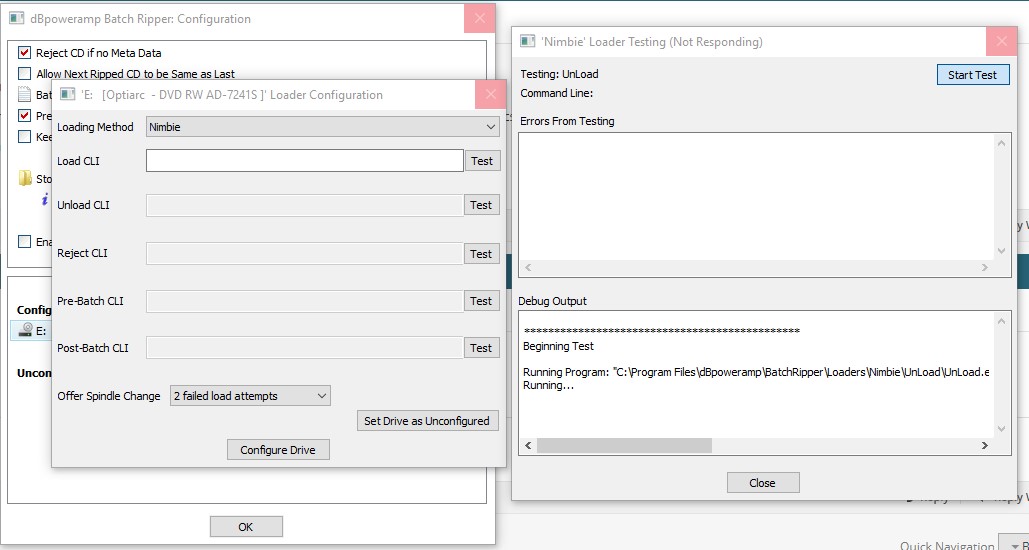Test the Reject CLI command
This screenshot has height=550, width=1029.
pos(482,253)
